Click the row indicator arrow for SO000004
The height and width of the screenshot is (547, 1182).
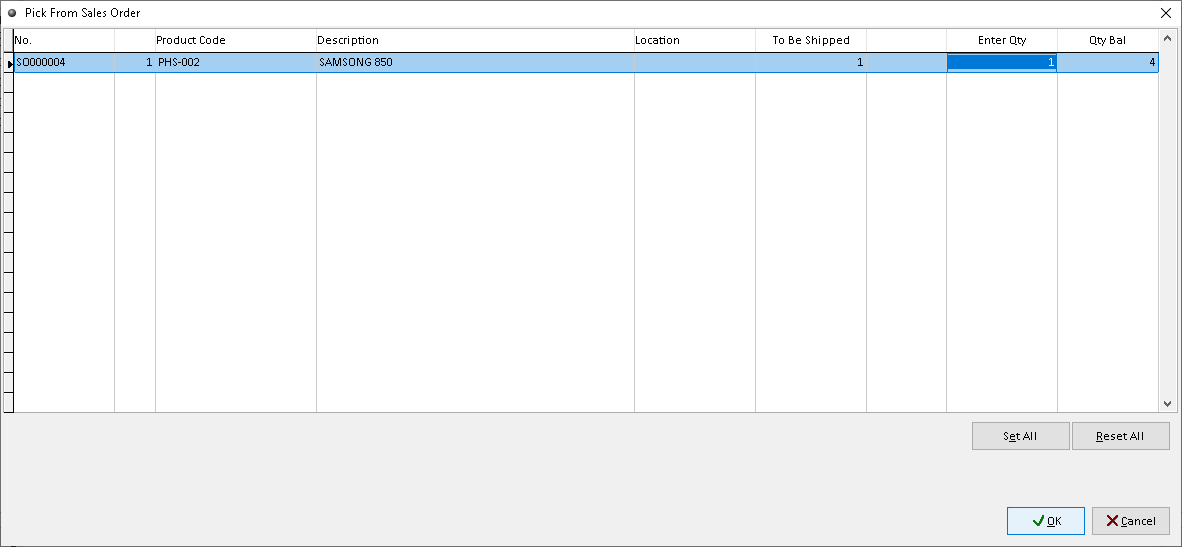tap(9, 64)
